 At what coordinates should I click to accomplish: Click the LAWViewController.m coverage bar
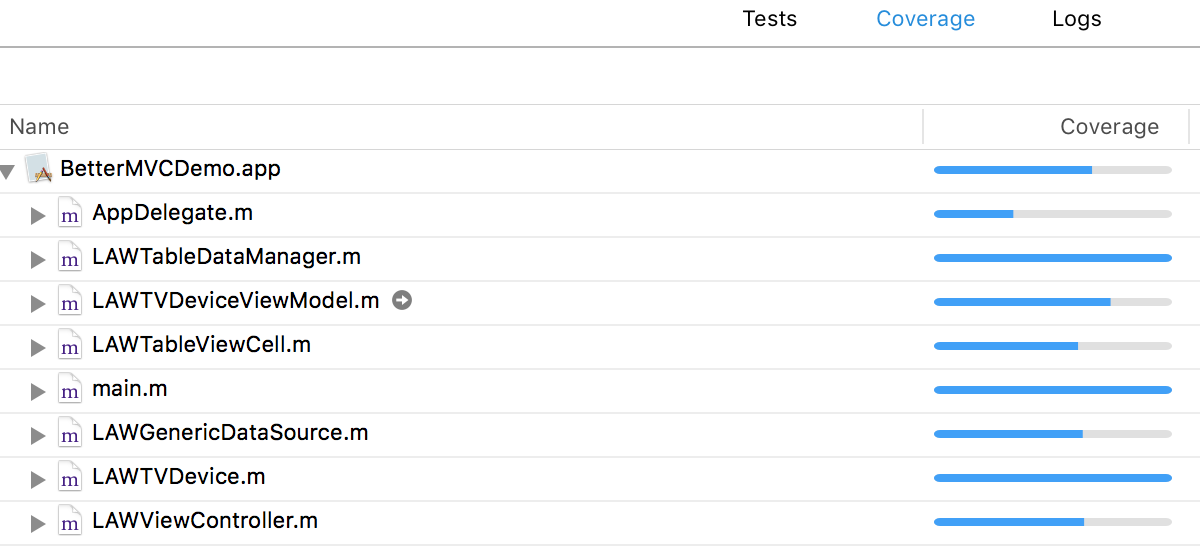[x=1052, y=522]
